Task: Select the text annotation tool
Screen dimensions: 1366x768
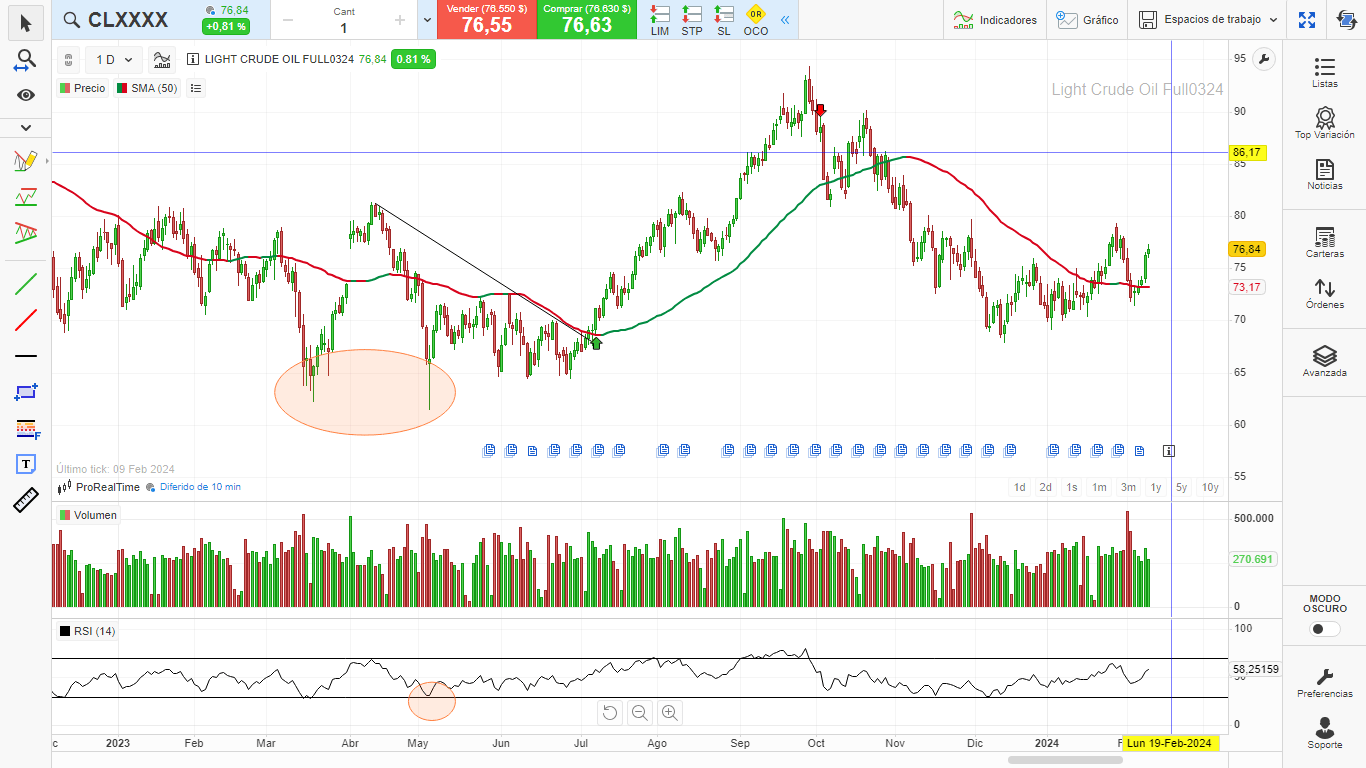Action: (x=26, y=464)
